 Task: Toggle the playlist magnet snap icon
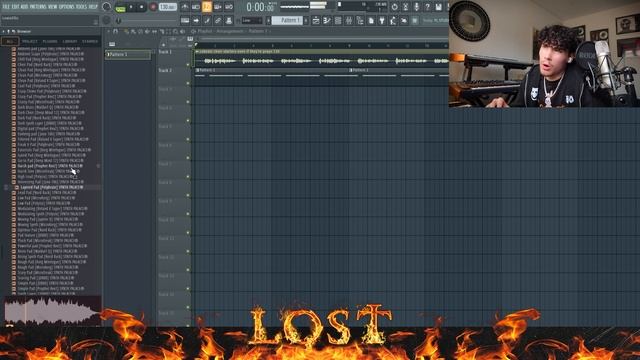(116, 31)
